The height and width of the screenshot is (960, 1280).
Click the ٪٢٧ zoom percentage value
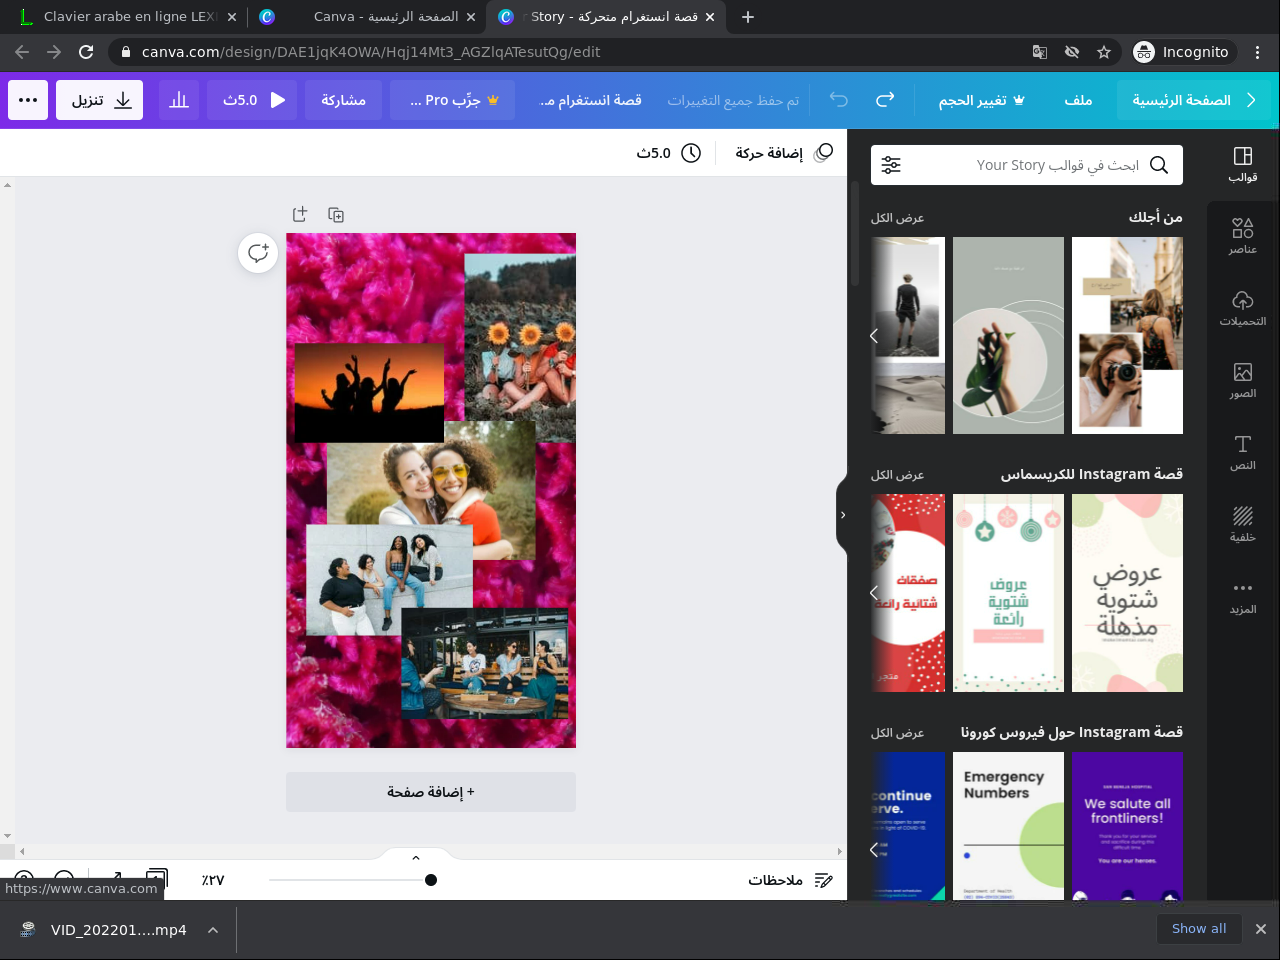tap(213, 880)
